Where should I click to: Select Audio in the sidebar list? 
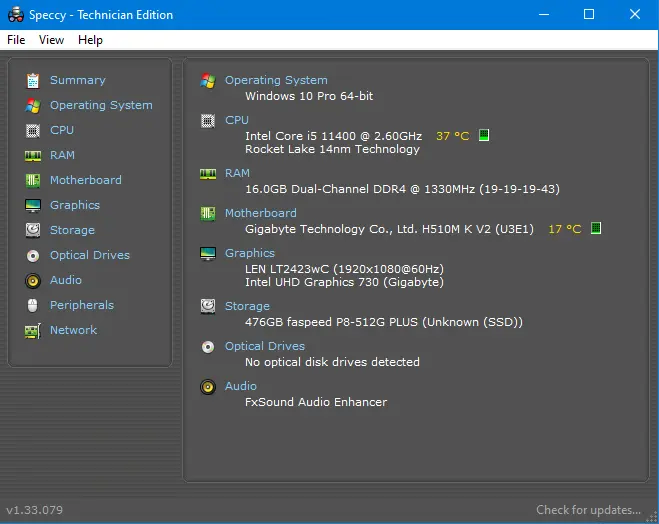point(66,280)
